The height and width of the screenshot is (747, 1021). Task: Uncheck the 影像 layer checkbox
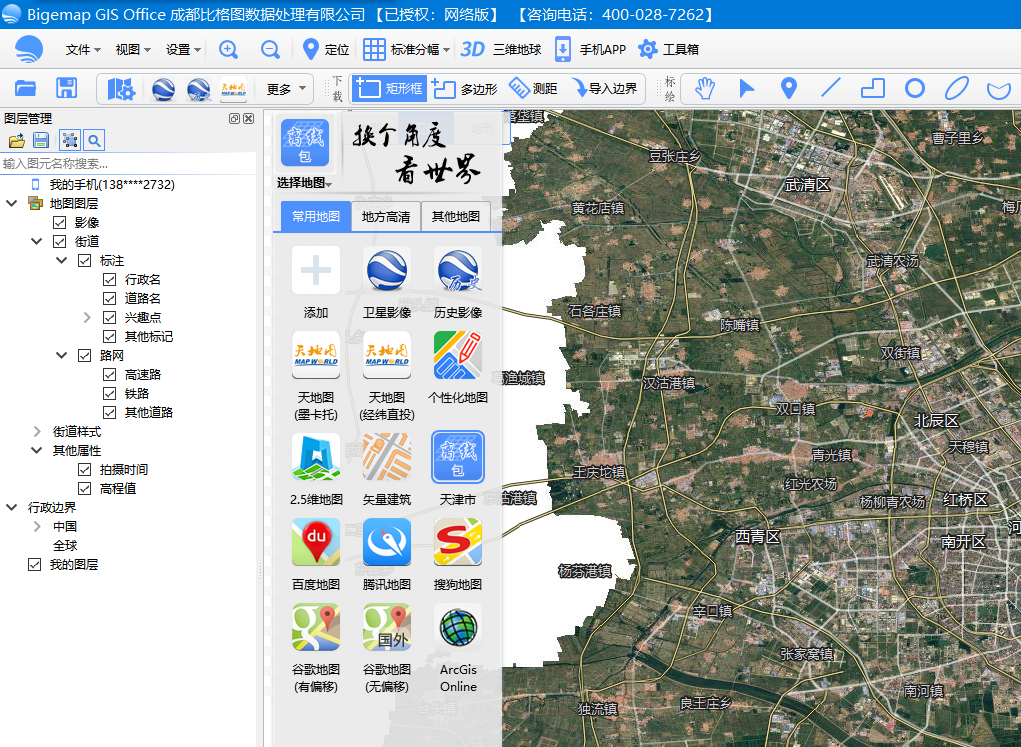point(59,223)
